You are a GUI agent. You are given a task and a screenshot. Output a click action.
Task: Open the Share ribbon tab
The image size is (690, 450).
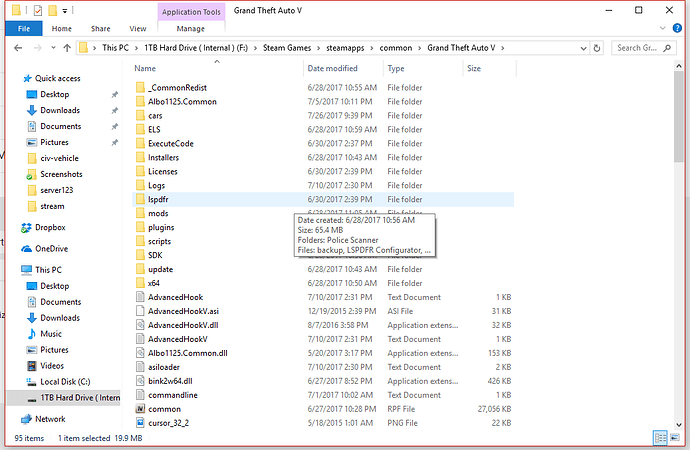pyautogui.click(x=100, y=29)
